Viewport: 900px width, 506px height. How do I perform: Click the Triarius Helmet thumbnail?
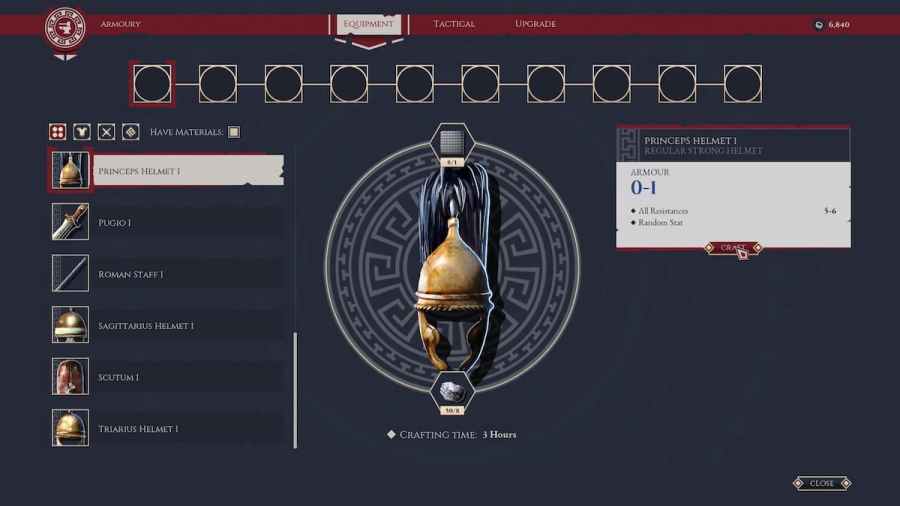point(71,428)
